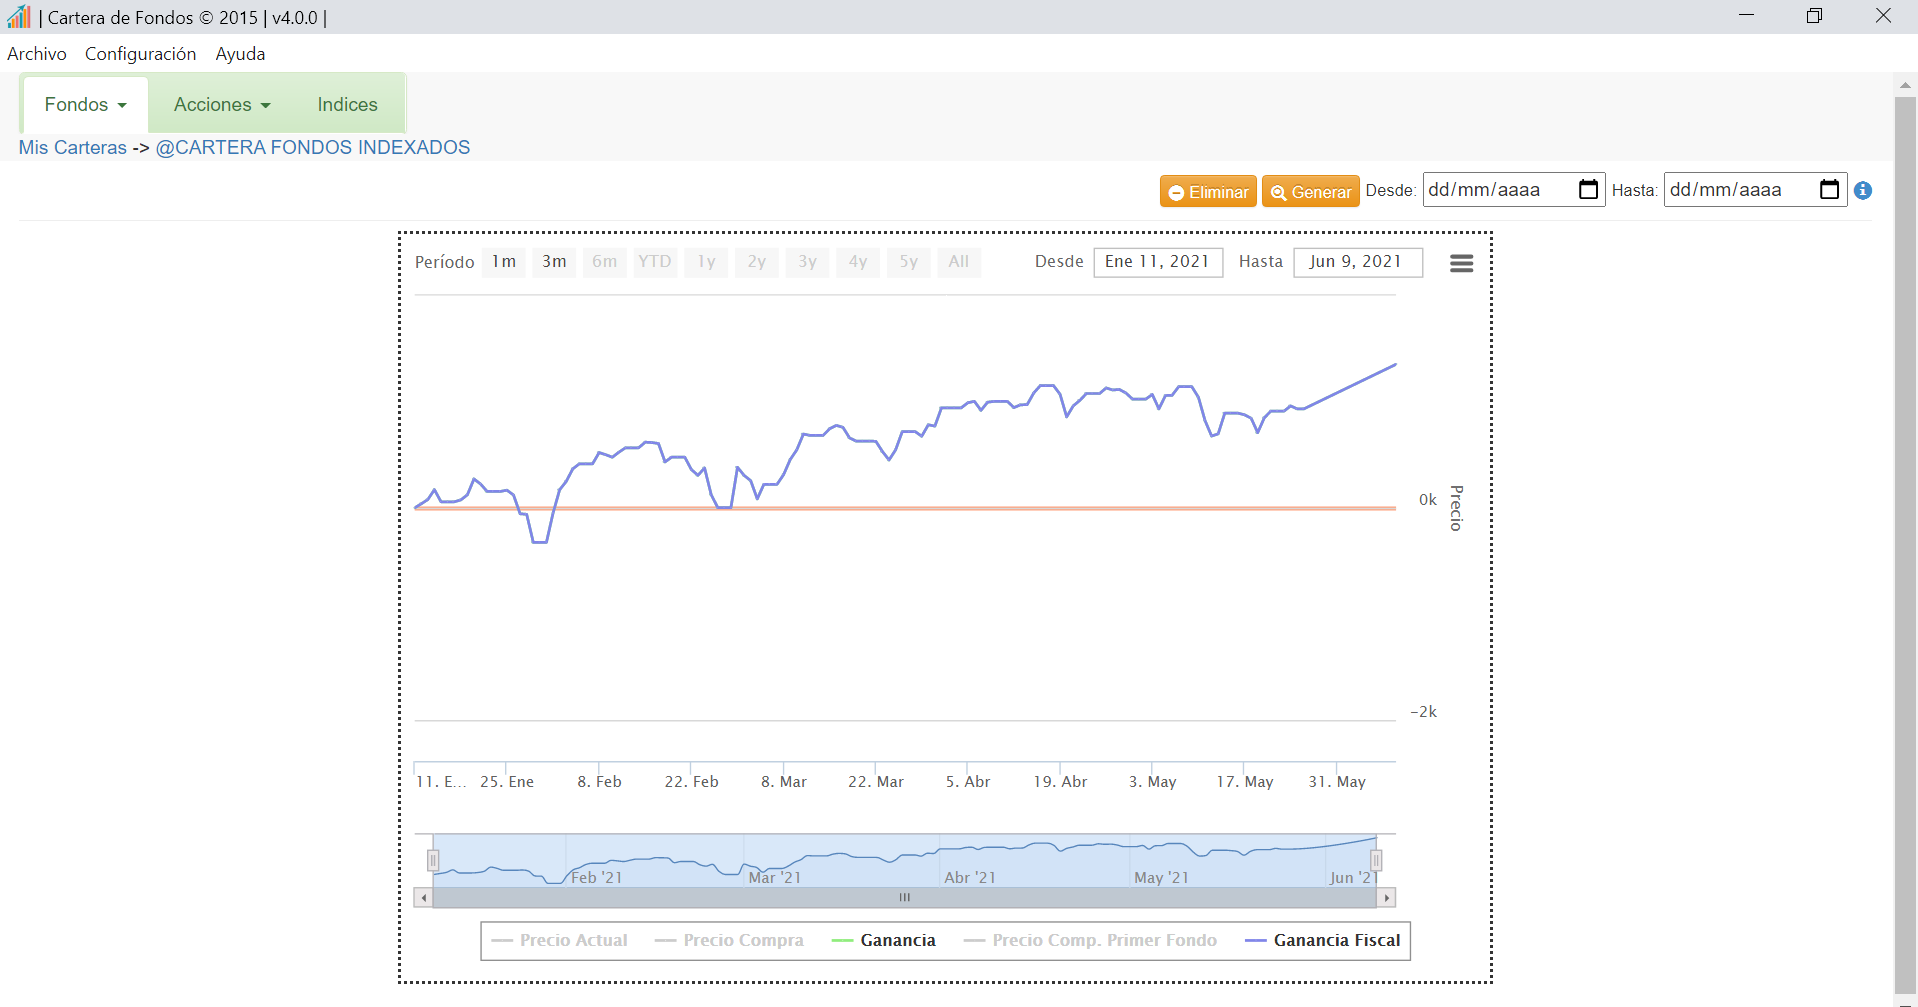Click the Generar button
Screen dimensions: 1918x1007
[1311, 191]
